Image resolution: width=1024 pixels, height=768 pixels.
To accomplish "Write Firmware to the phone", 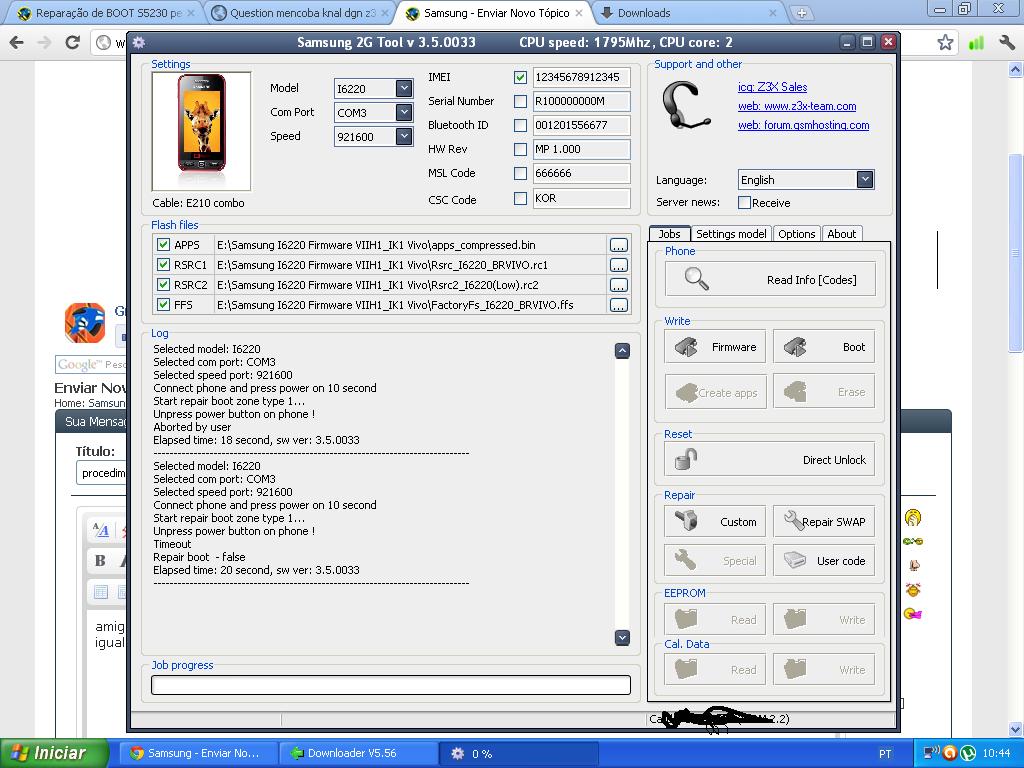I will click(715, 347).
